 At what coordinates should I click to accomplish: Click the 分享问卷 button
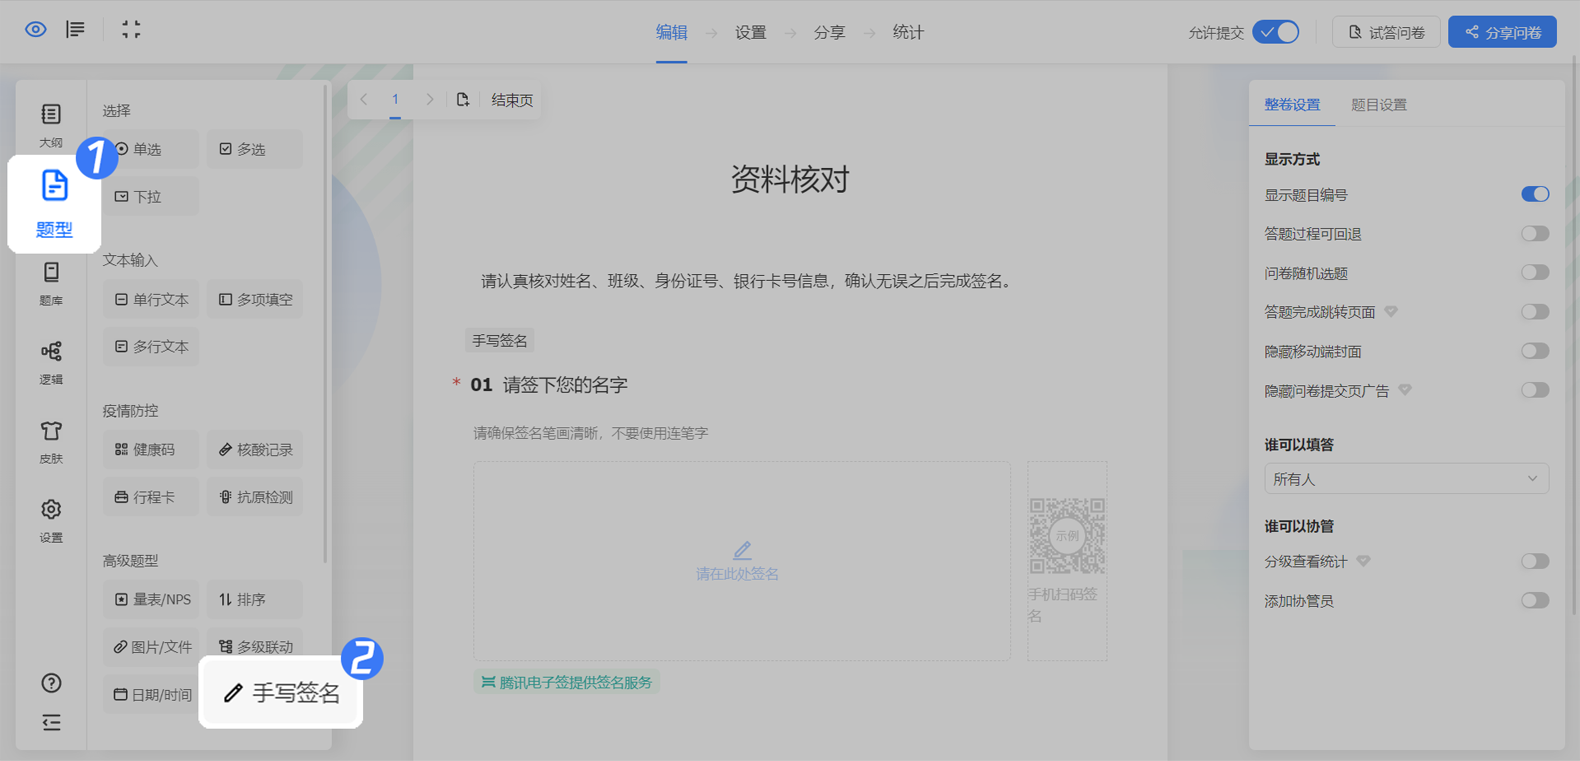pos(1502,32)
